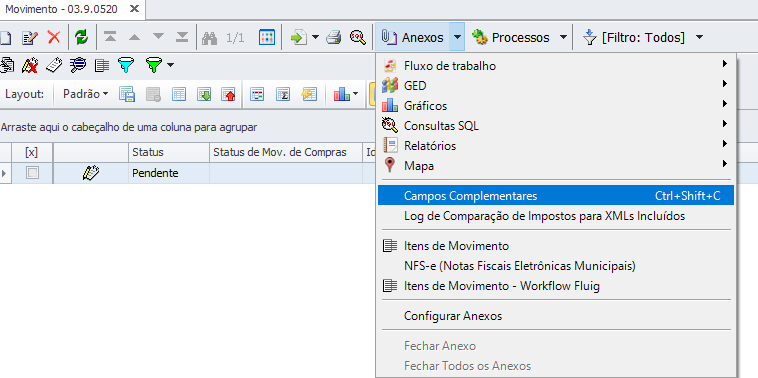Viewport: 758px width, 378px height.
Task: Open the bar chart dropdown arrow
Action: [356, 94]
